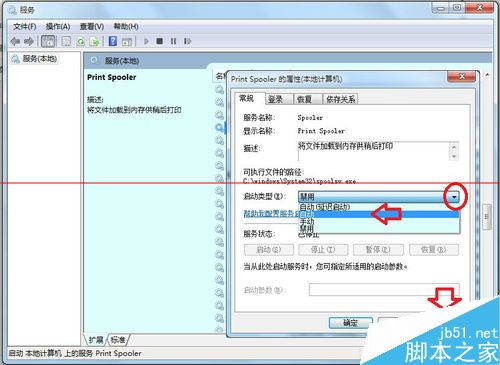Choose 自动(延迟启动) in startup type list
The width and height of the screenshot is (500, 365).
click(x=379, y=207)
